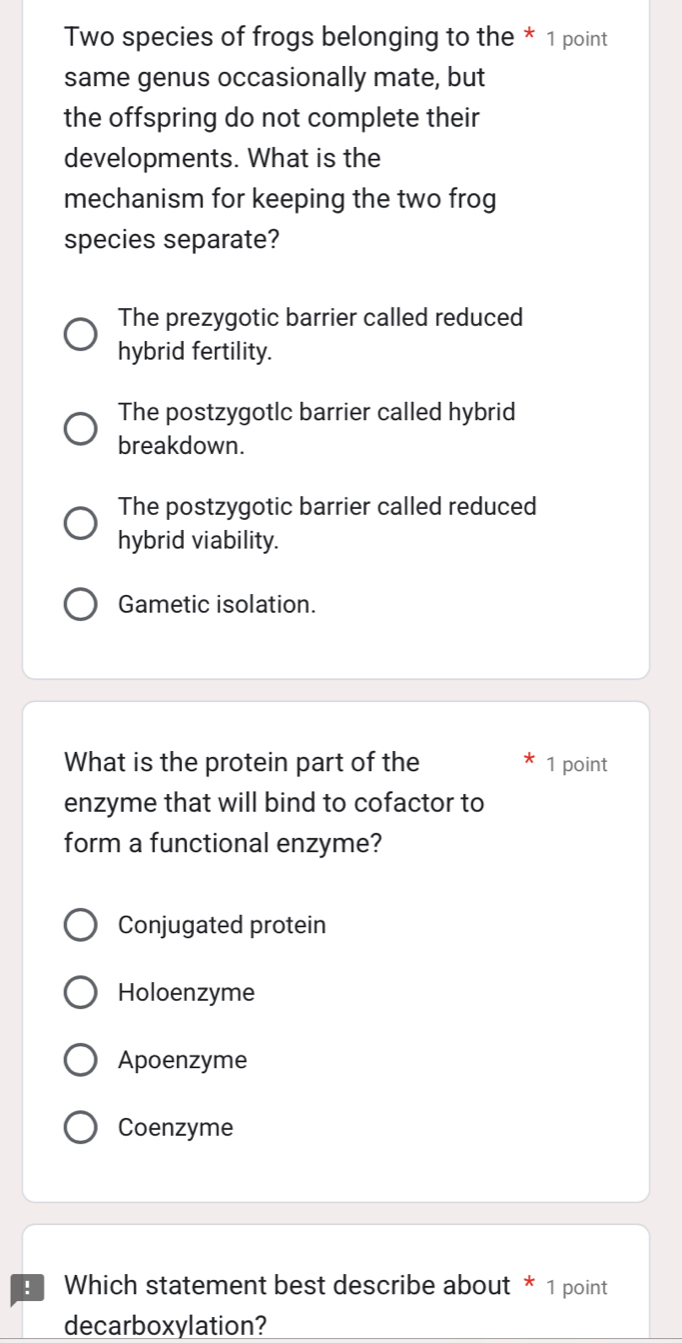682x1343 pixels.
Task: Click the error alert icon on decarboxylation question
Action: click(27, 1286)
